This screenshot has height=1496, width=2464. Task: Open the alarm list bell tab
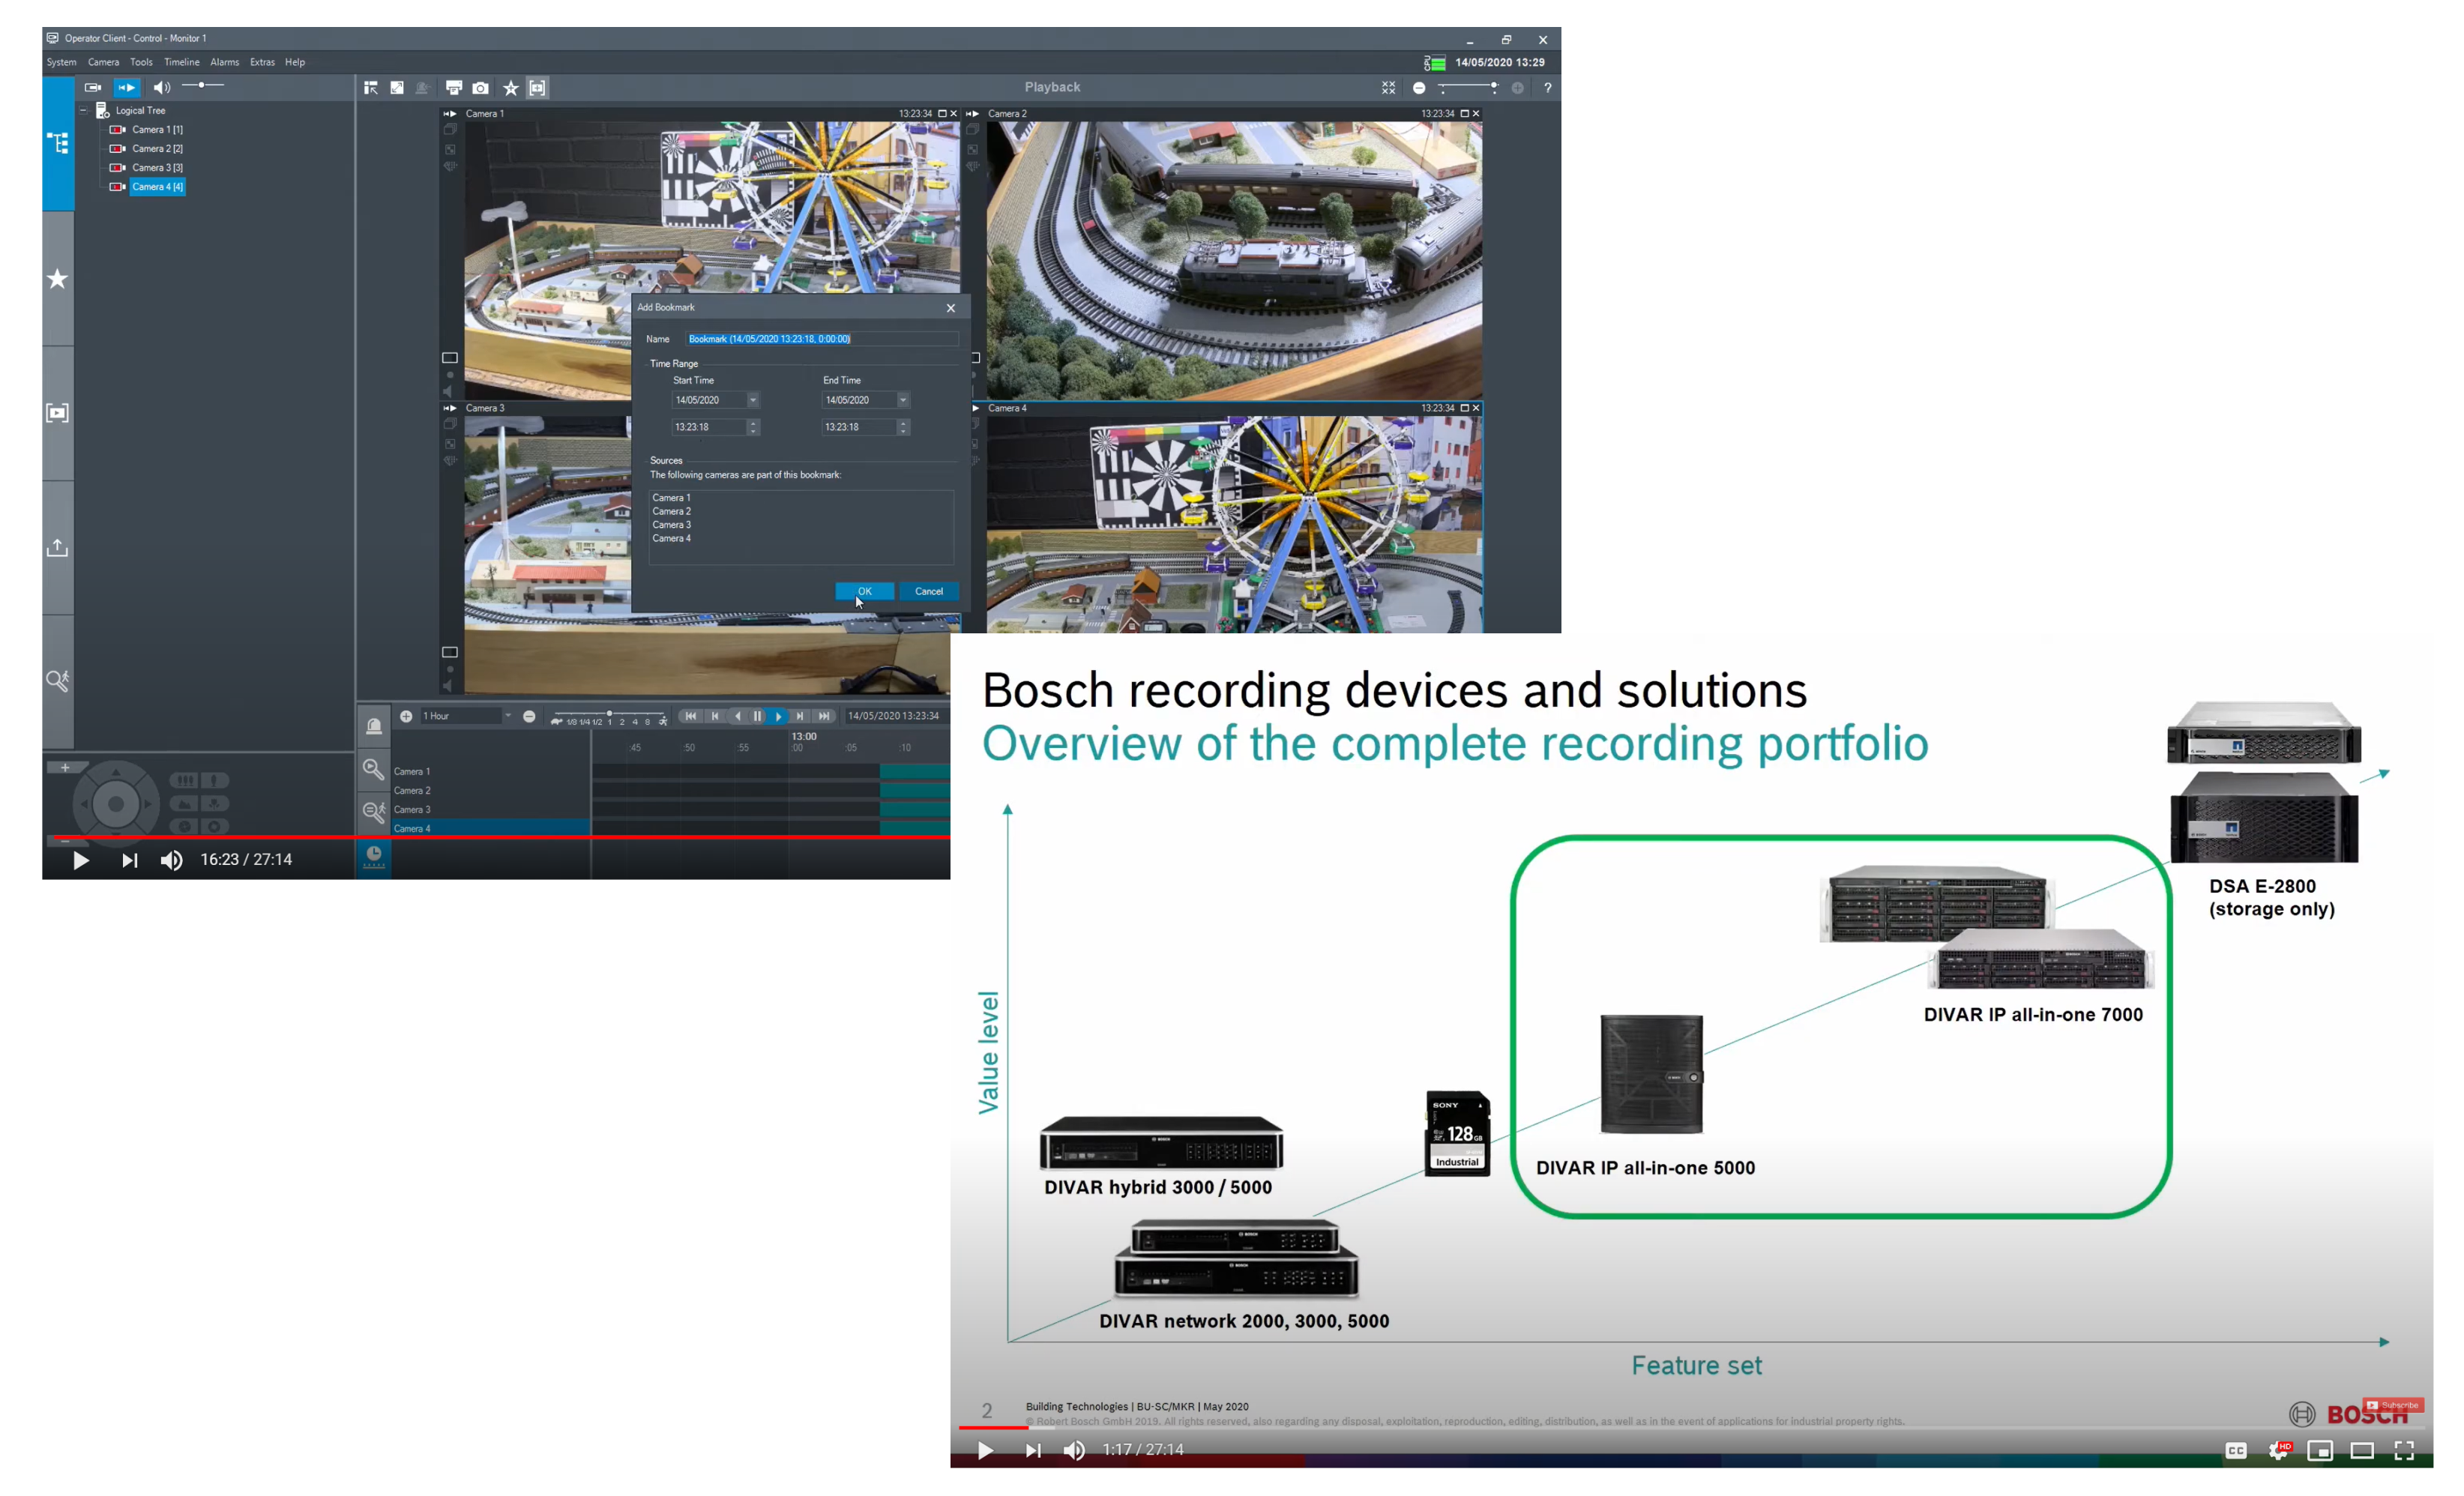point(374,727)
